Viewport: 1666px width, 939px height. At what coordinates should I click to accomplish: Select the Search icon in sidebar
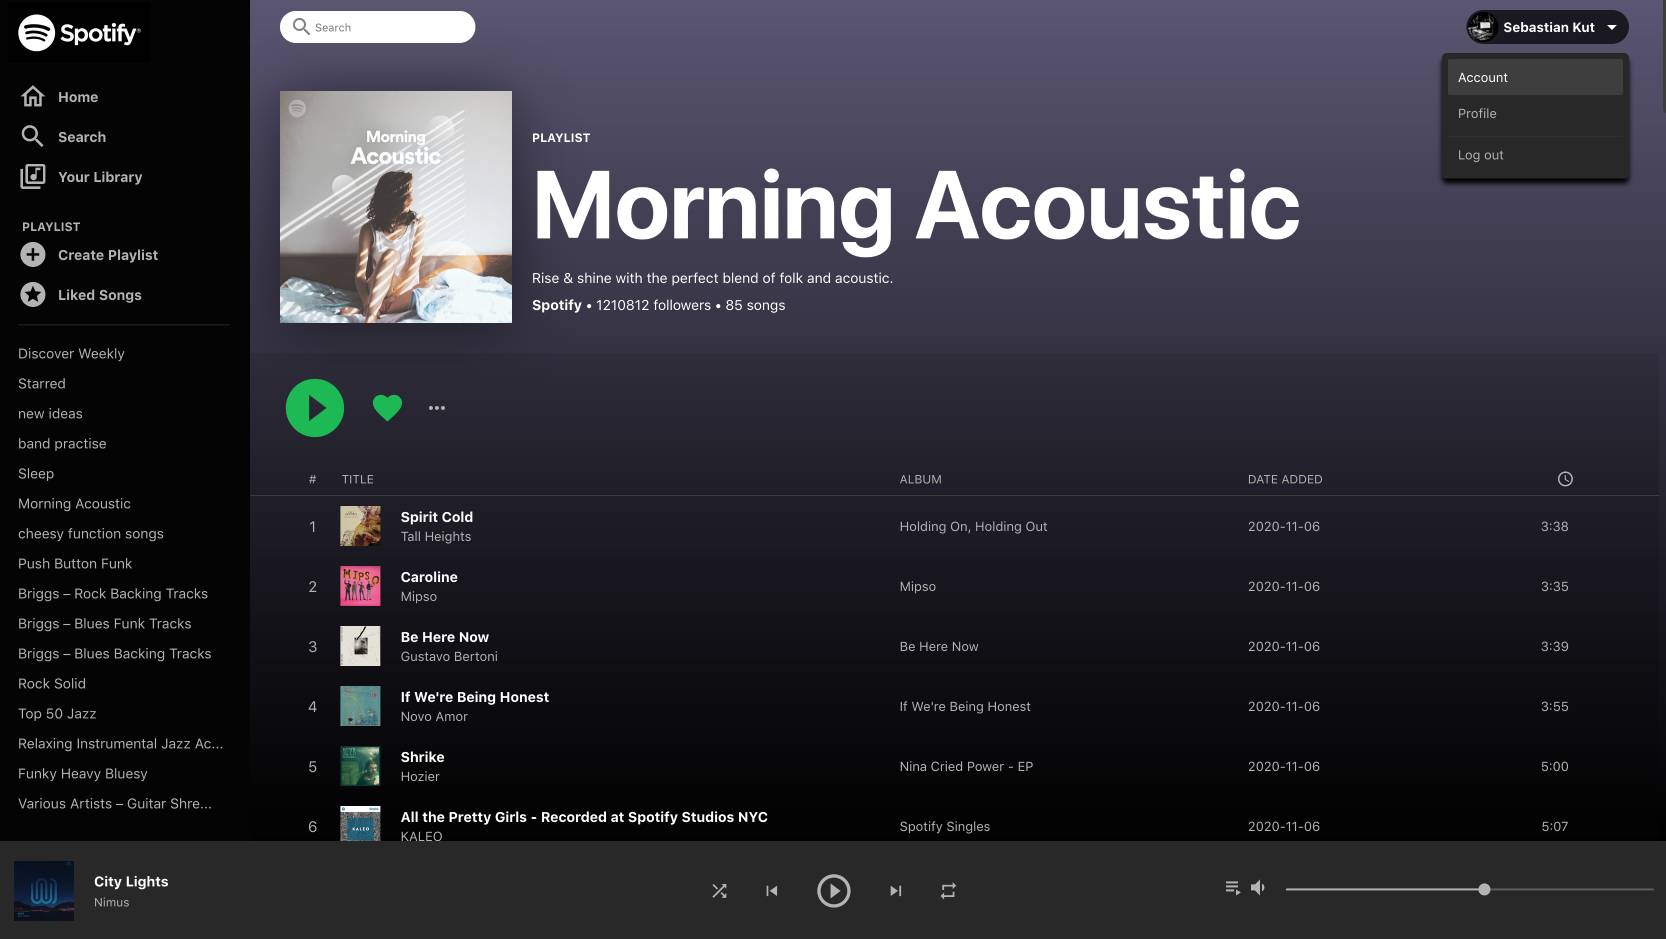[x=32, y=136]
